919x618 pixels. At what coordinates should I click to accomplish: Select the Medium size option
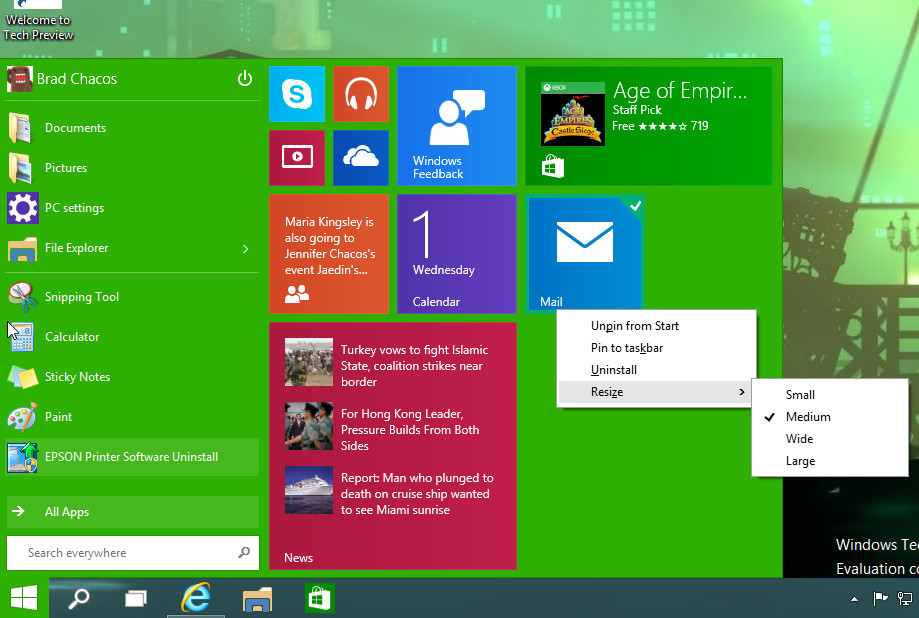coord(808,417)
